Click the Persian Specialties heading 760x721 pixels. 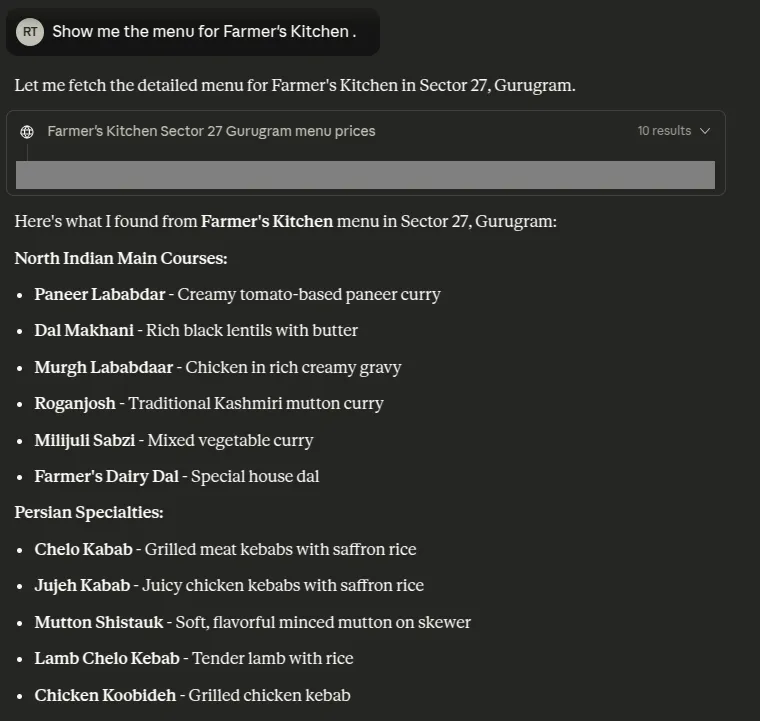(89, 512)
